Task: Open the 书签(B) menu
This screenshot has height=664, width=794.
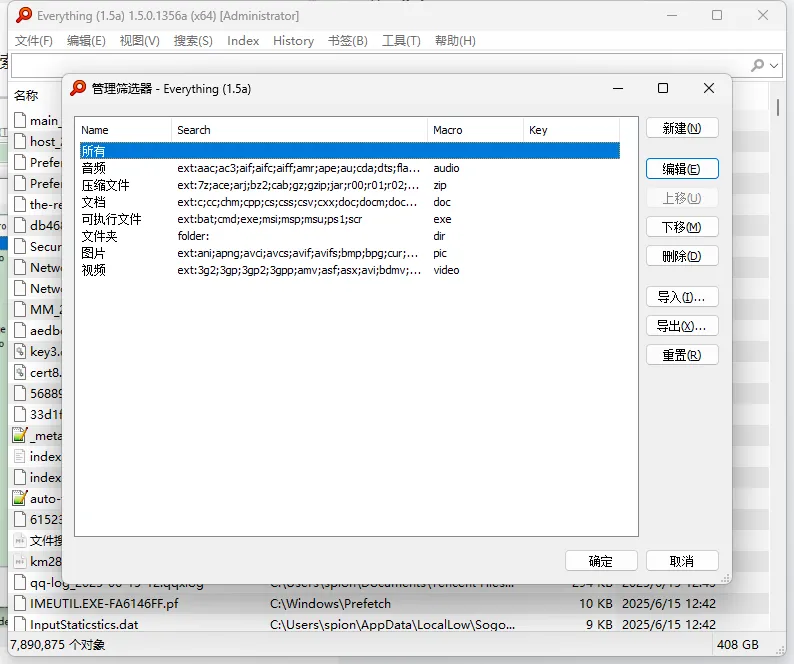Action: point(347,41)
